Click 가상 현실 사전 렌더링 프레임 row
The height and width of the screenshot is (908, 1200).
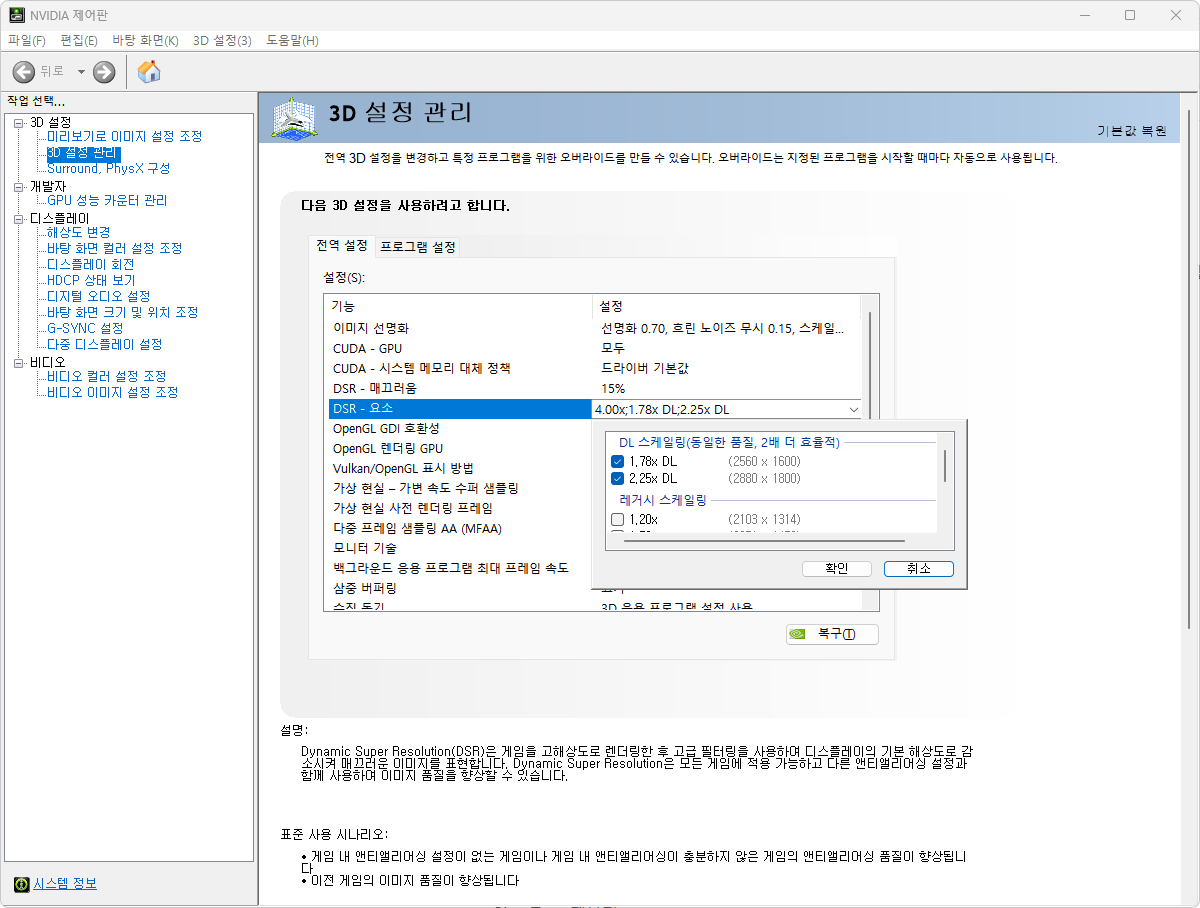pyautogui.click(x=460, y=508)
